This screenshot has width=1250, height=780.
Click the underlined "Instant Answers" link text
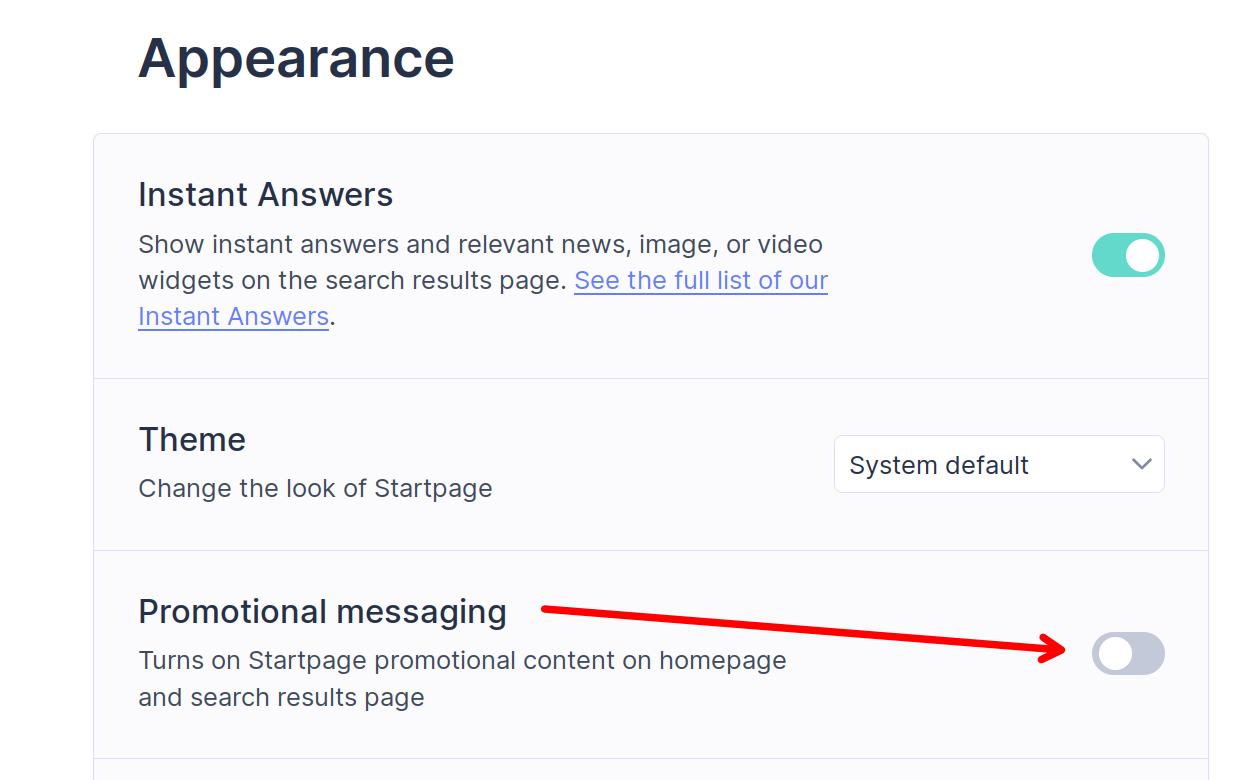[233, 316]
